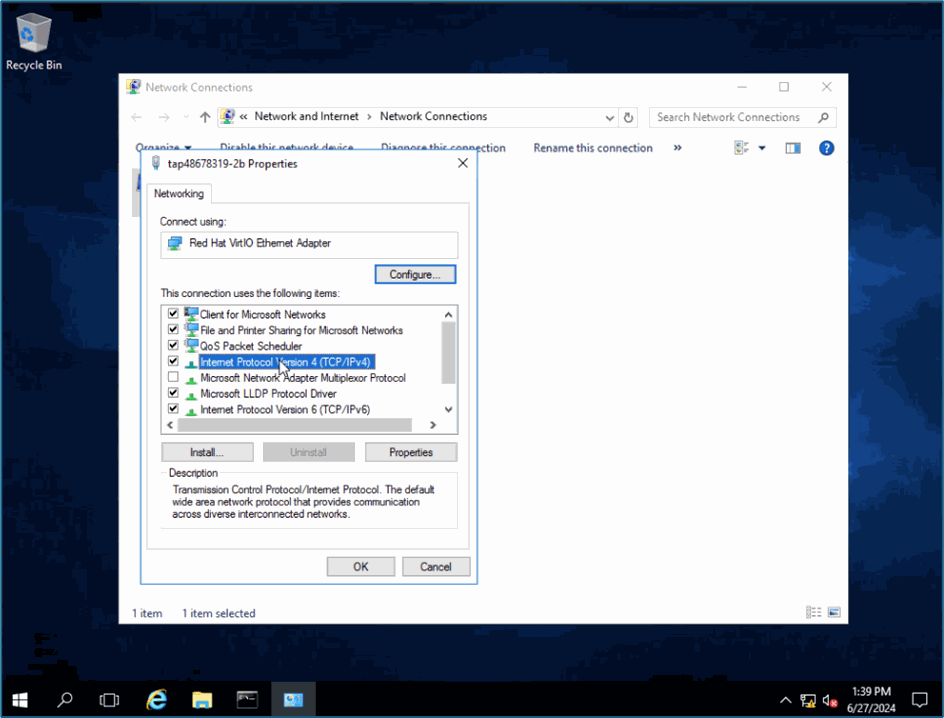Click the Forward navigation arrow
944x718 pixels.
click(164, 117)
